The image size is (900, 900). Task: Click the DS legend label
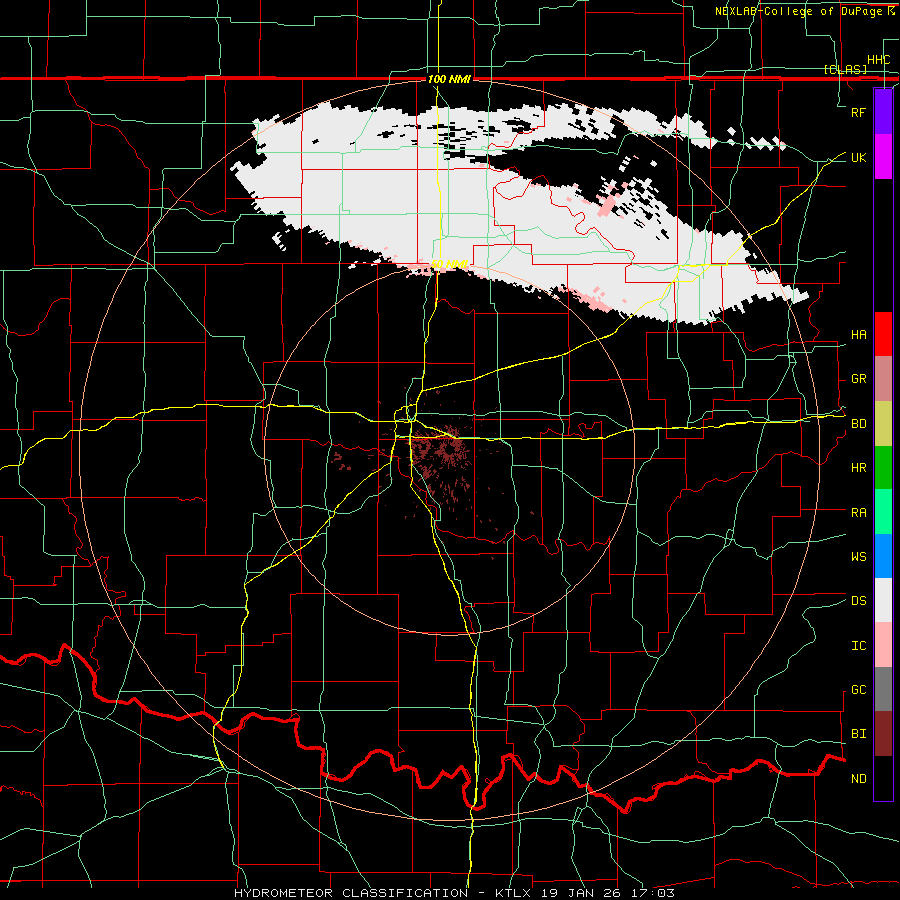coord(859,601)
